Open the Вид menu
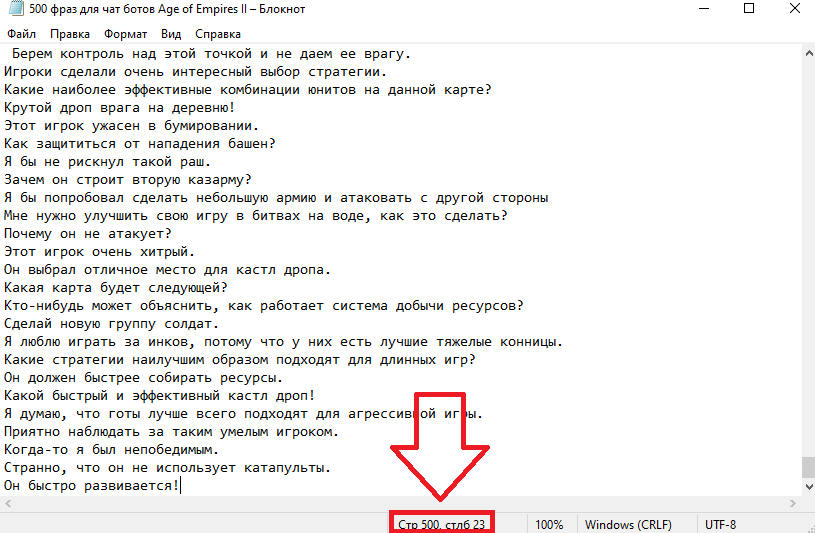This screenshot has height=533, width=815. 172,33
